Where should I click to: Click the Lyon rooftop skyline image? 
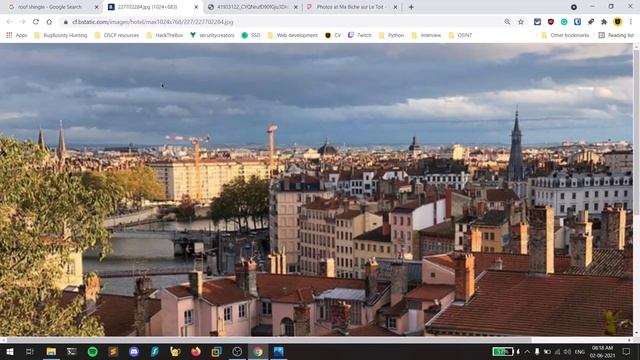316,190
